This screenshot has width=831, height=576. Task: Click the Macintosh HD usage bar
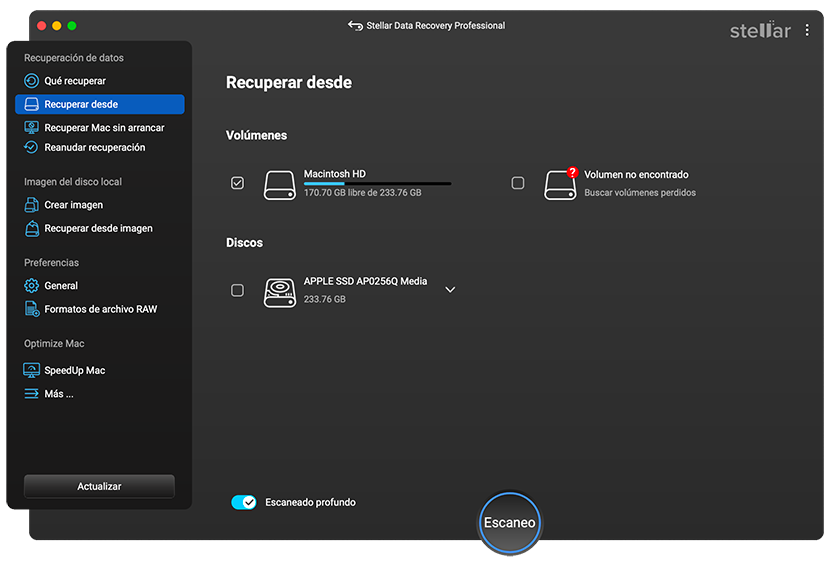pyautogui.click(x=377, y=184)
